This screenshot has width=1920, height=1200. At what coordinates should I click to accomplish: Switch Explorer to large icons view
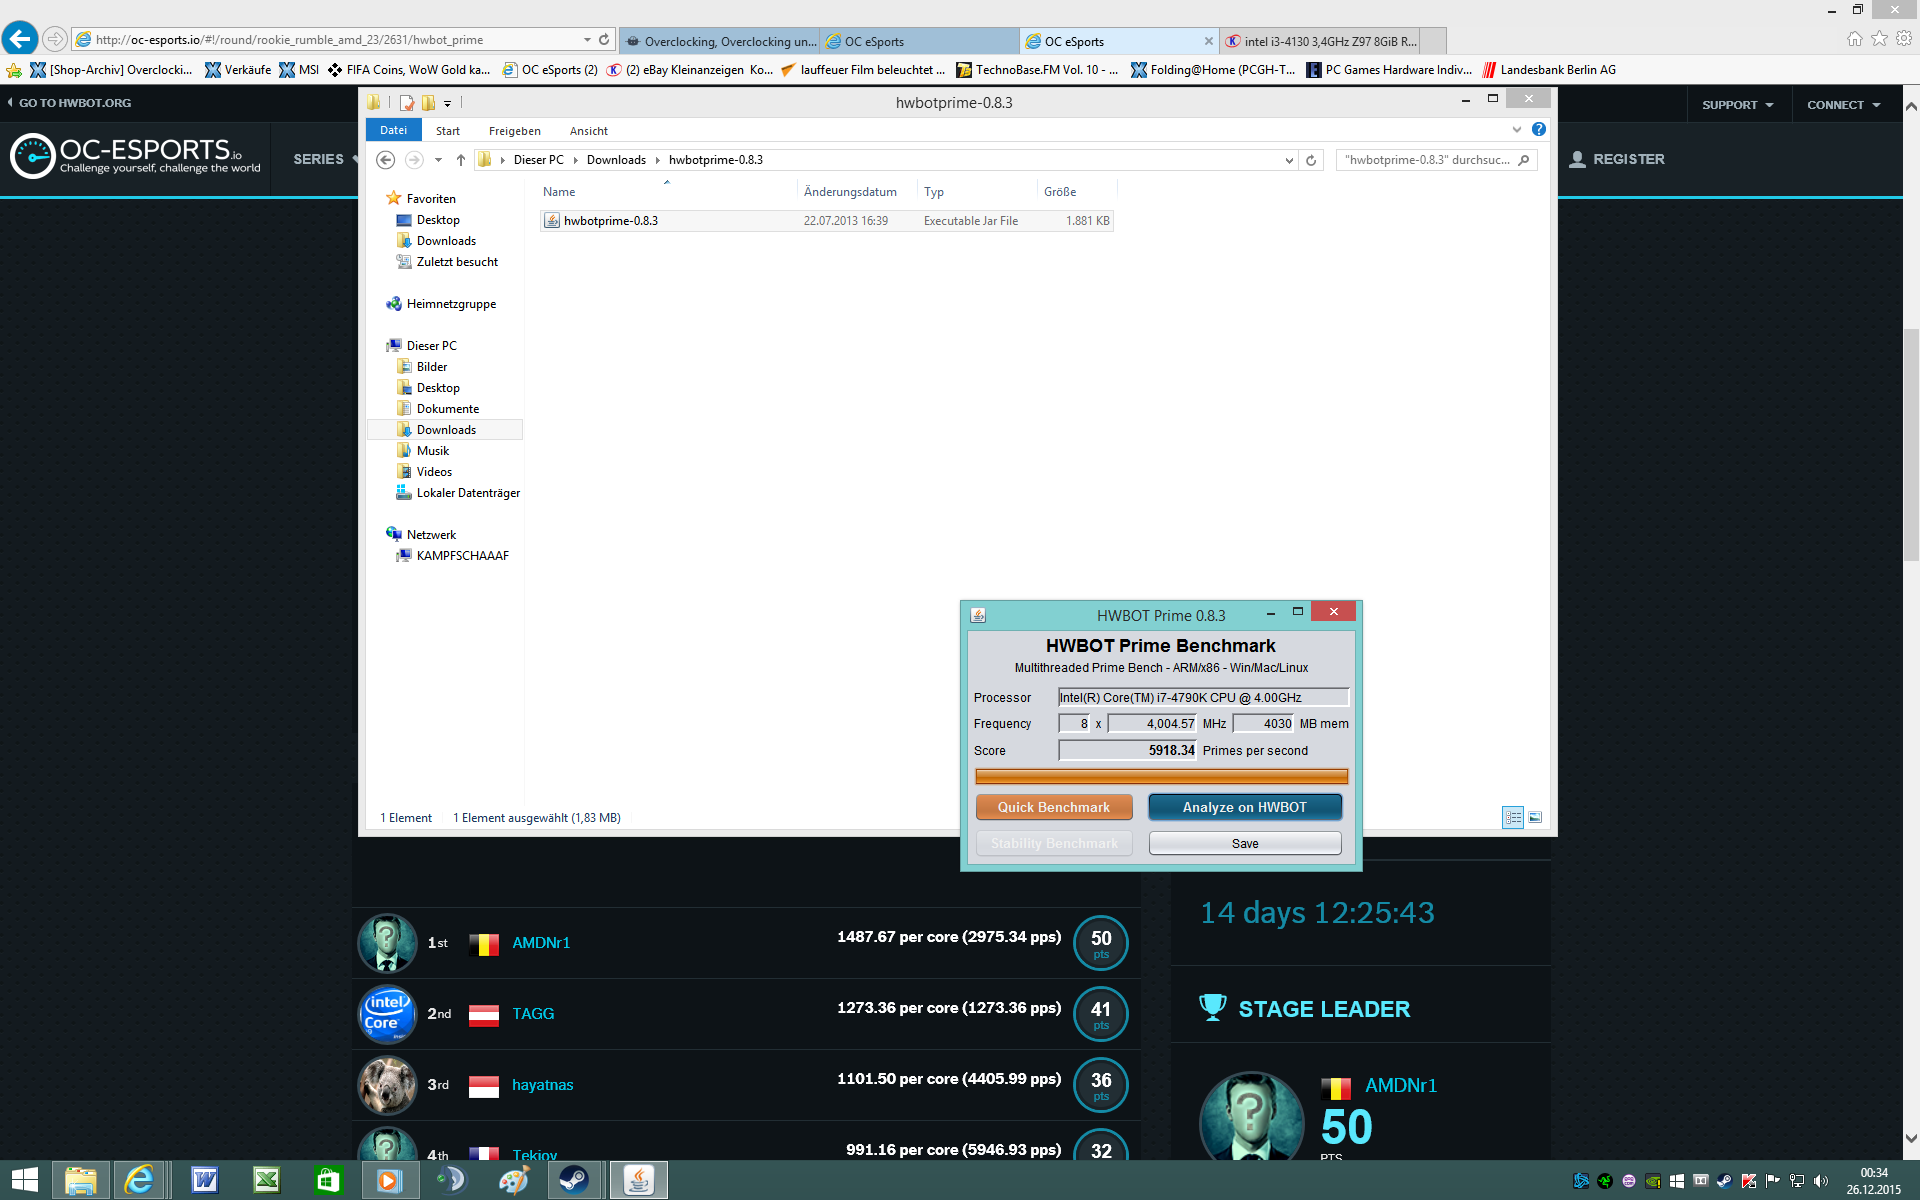(1535, 818)
